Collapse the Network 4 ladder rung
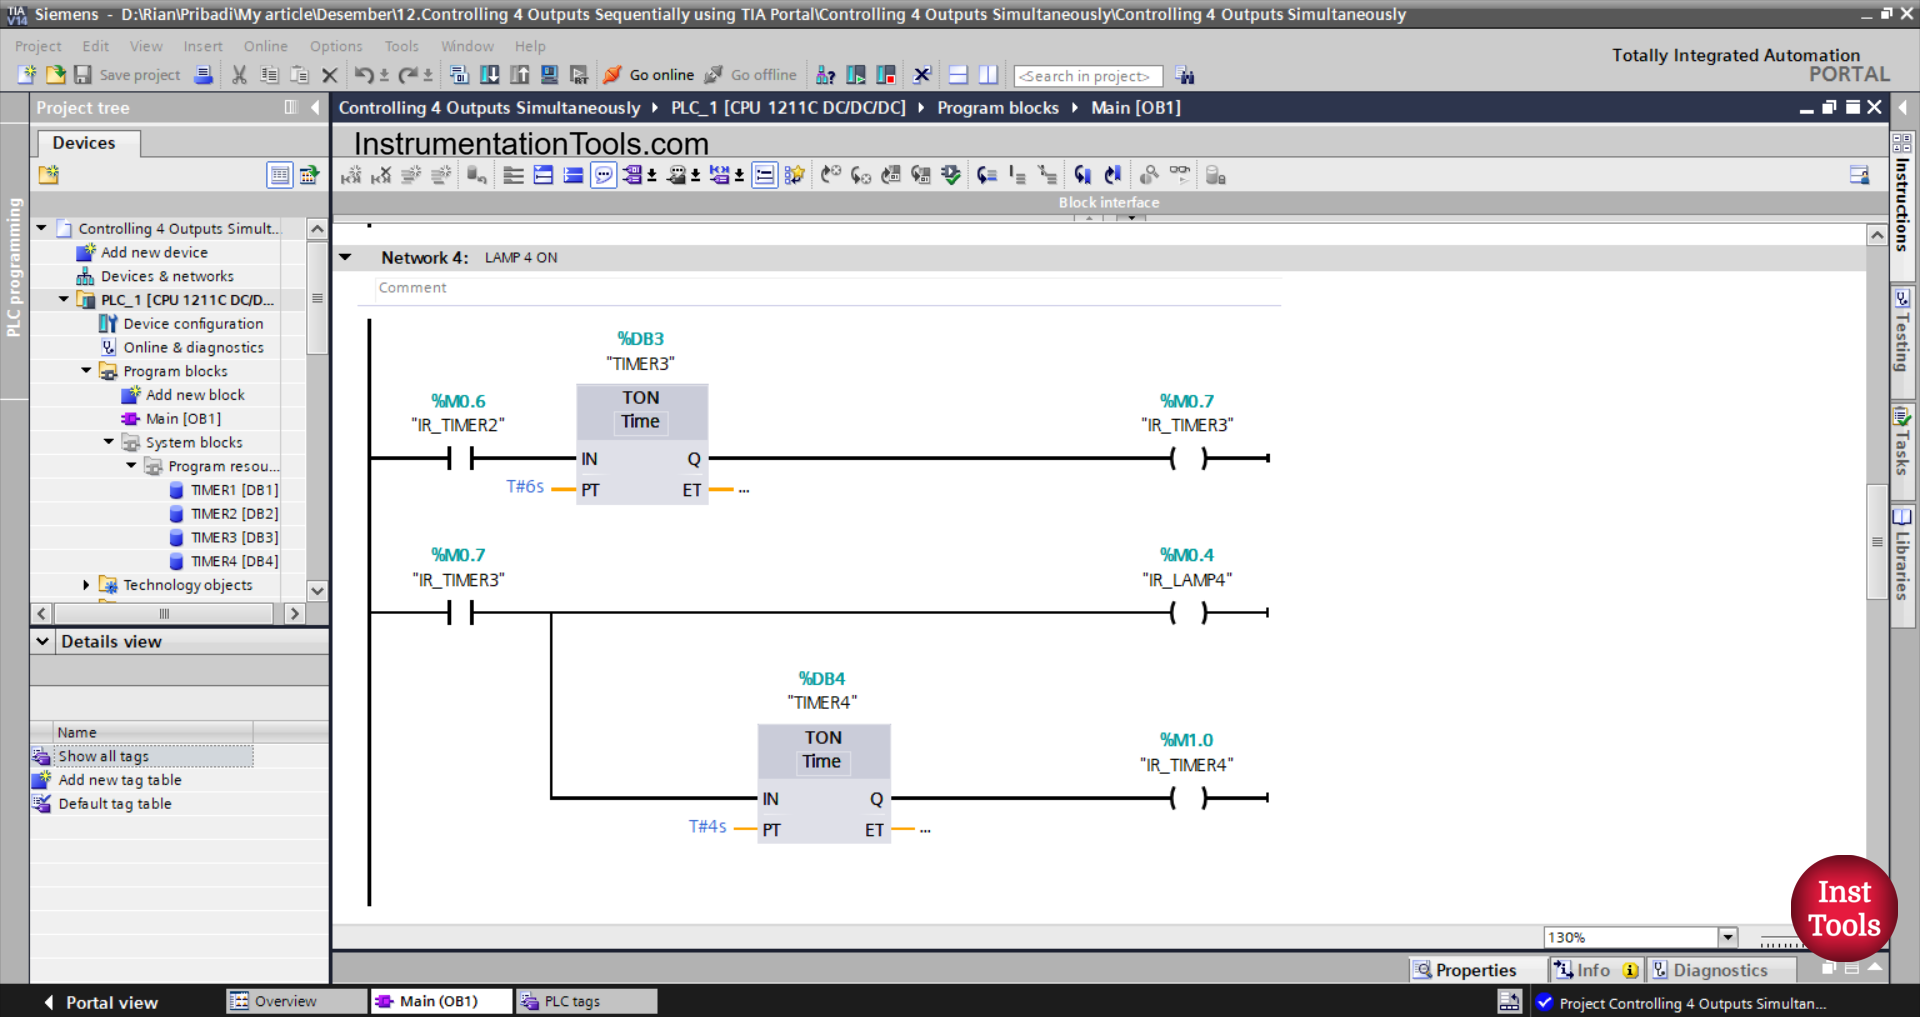This screenshot has height=1017, width=1920. coord(345,257)
